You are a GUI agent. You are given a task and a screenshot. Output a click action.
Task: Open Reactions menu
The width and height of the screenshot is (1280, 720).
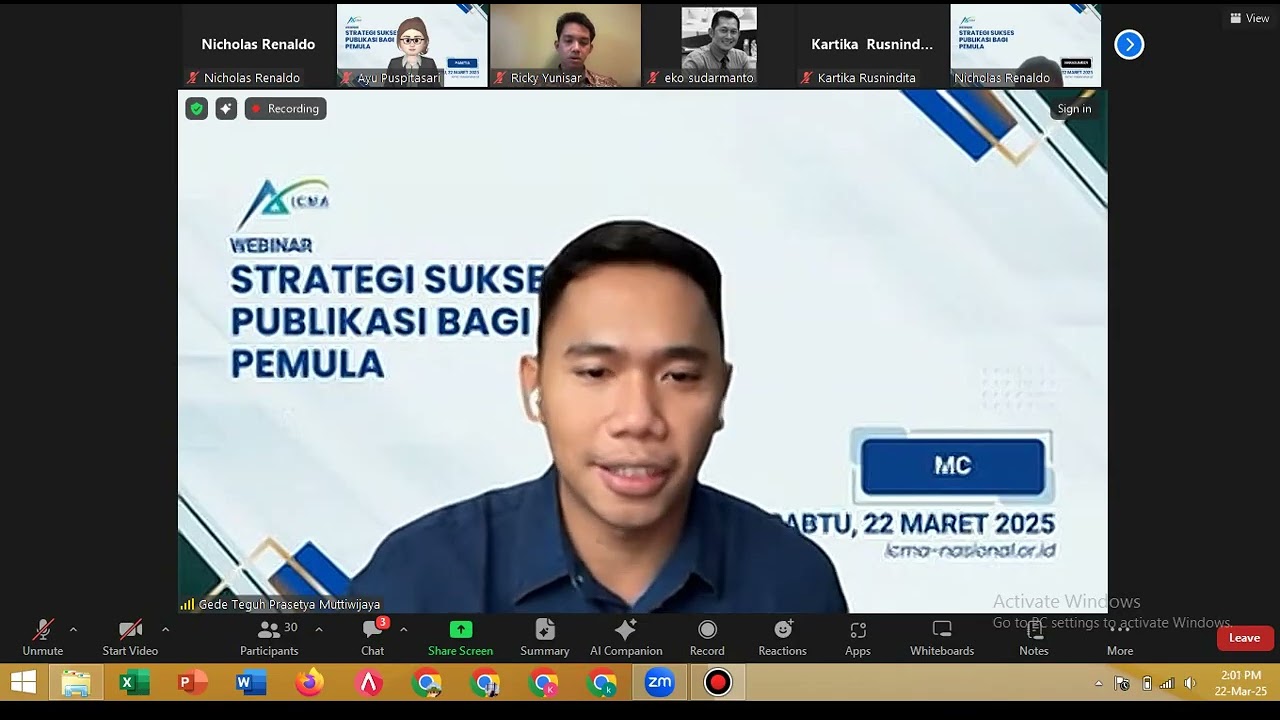(x=782, y=638)
